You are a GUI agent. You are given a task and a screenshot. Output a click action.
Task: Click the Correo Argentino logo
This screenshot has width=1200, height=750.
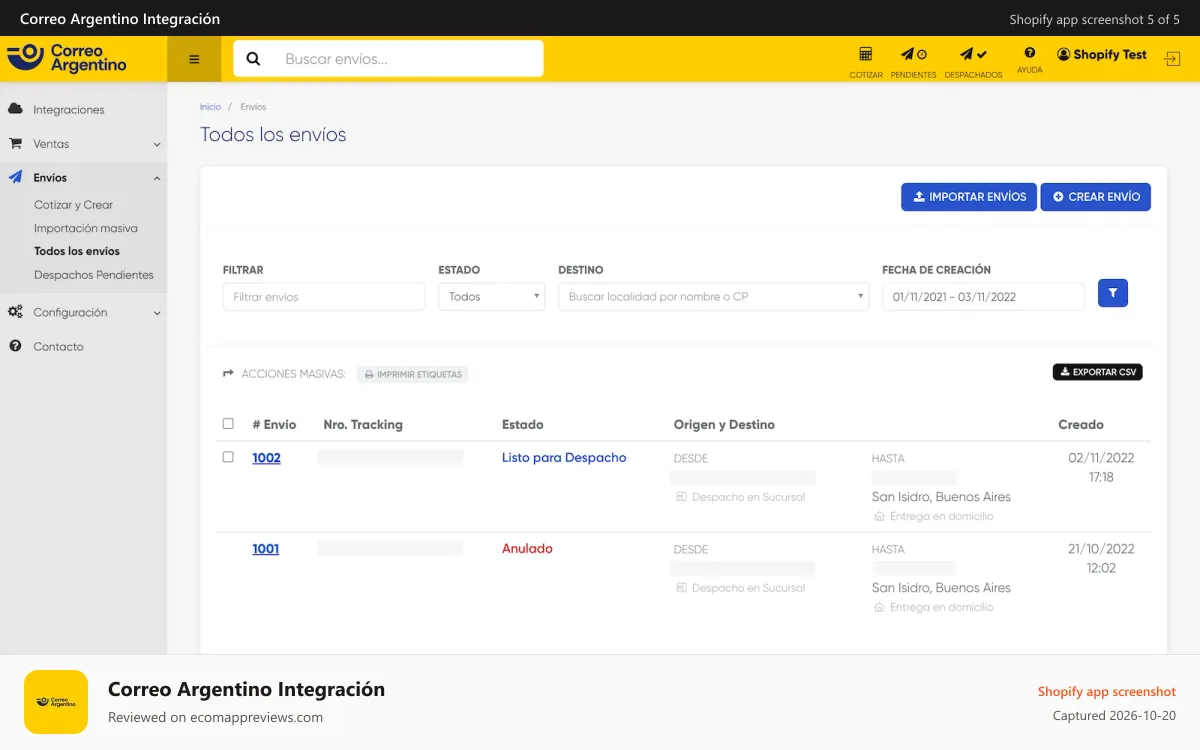tap(67, 58)
